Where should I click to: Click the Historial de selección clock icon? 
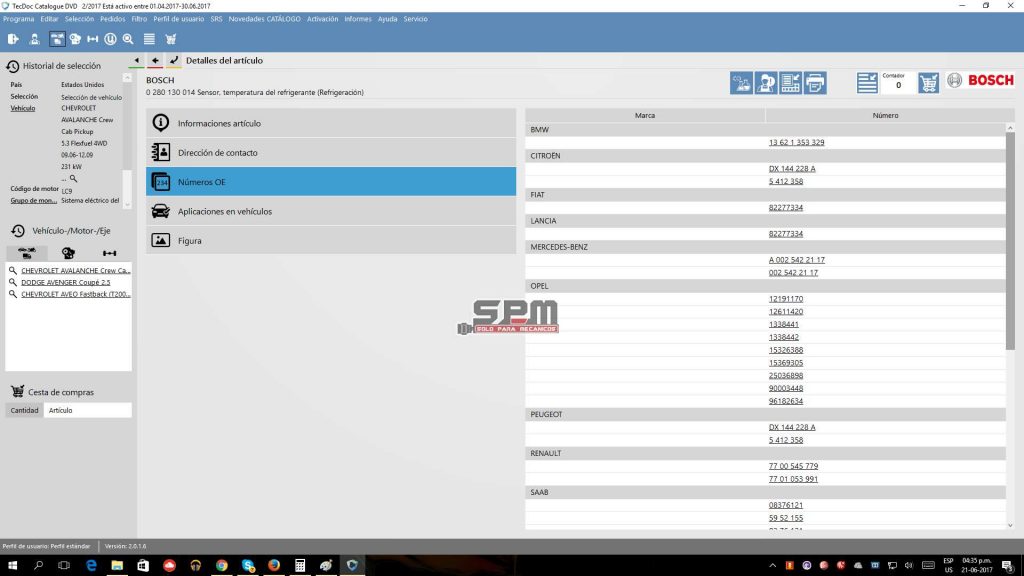tap(12, 66)
